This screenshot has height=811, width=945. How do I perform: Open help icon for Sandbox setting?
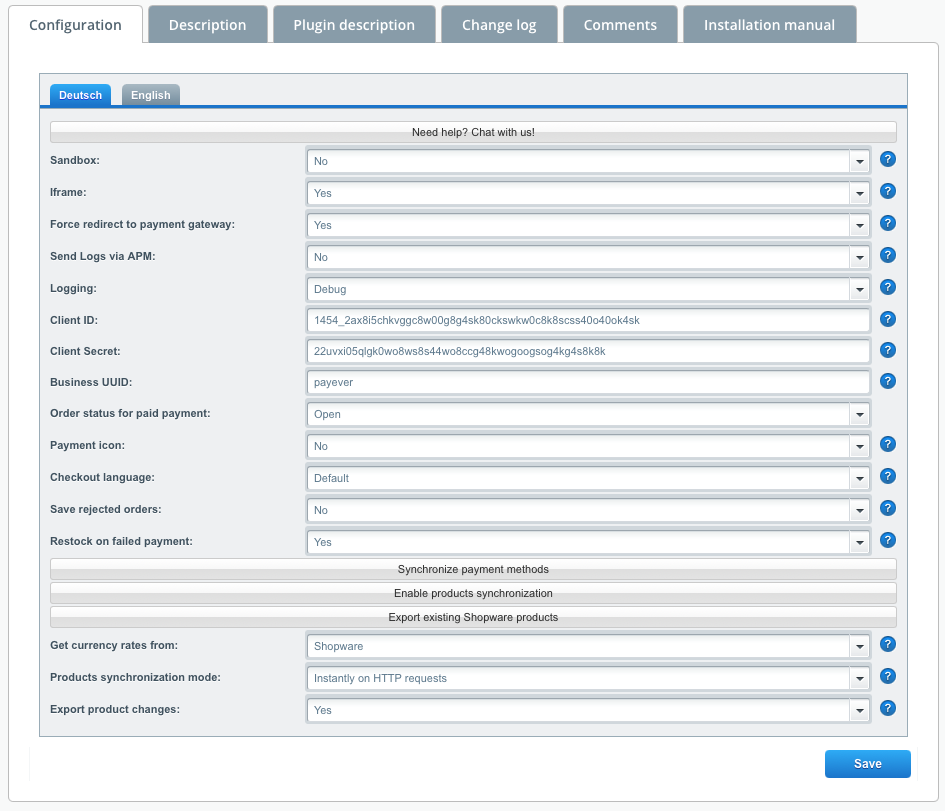point(887,159)
